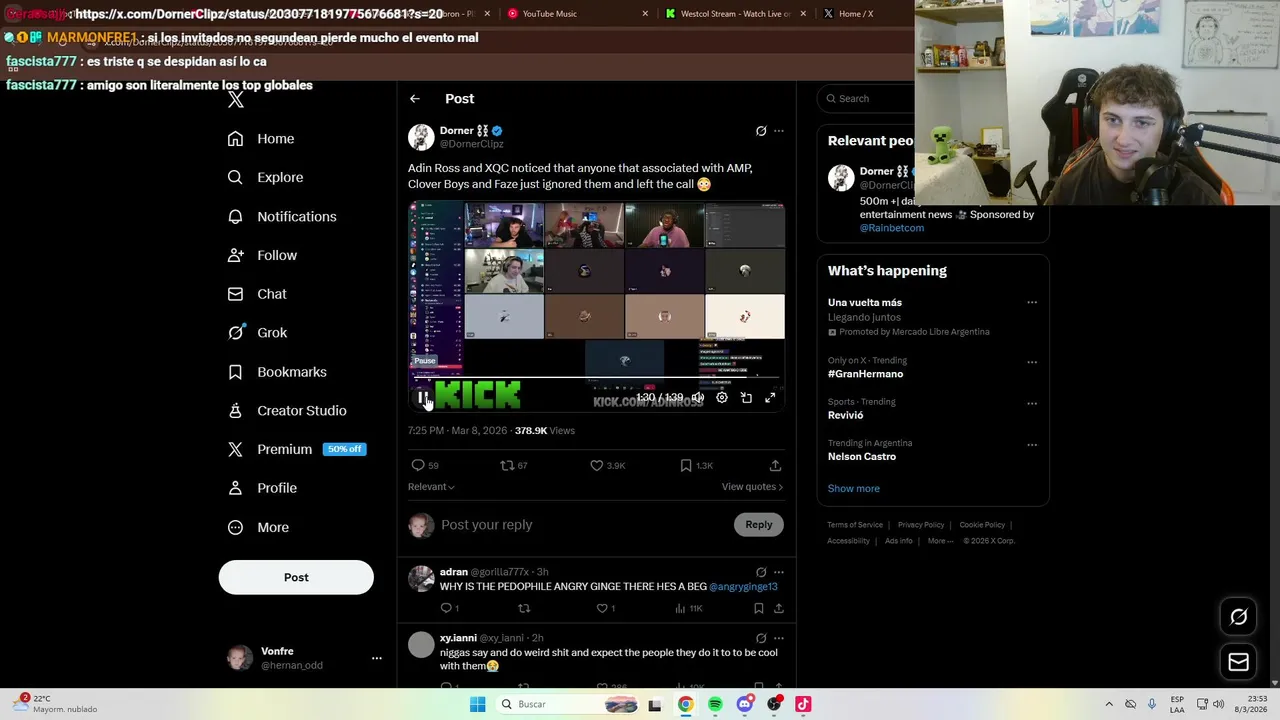Share Dorner's post via share icon
1280x720 pixels.
(x=775, y=465)
